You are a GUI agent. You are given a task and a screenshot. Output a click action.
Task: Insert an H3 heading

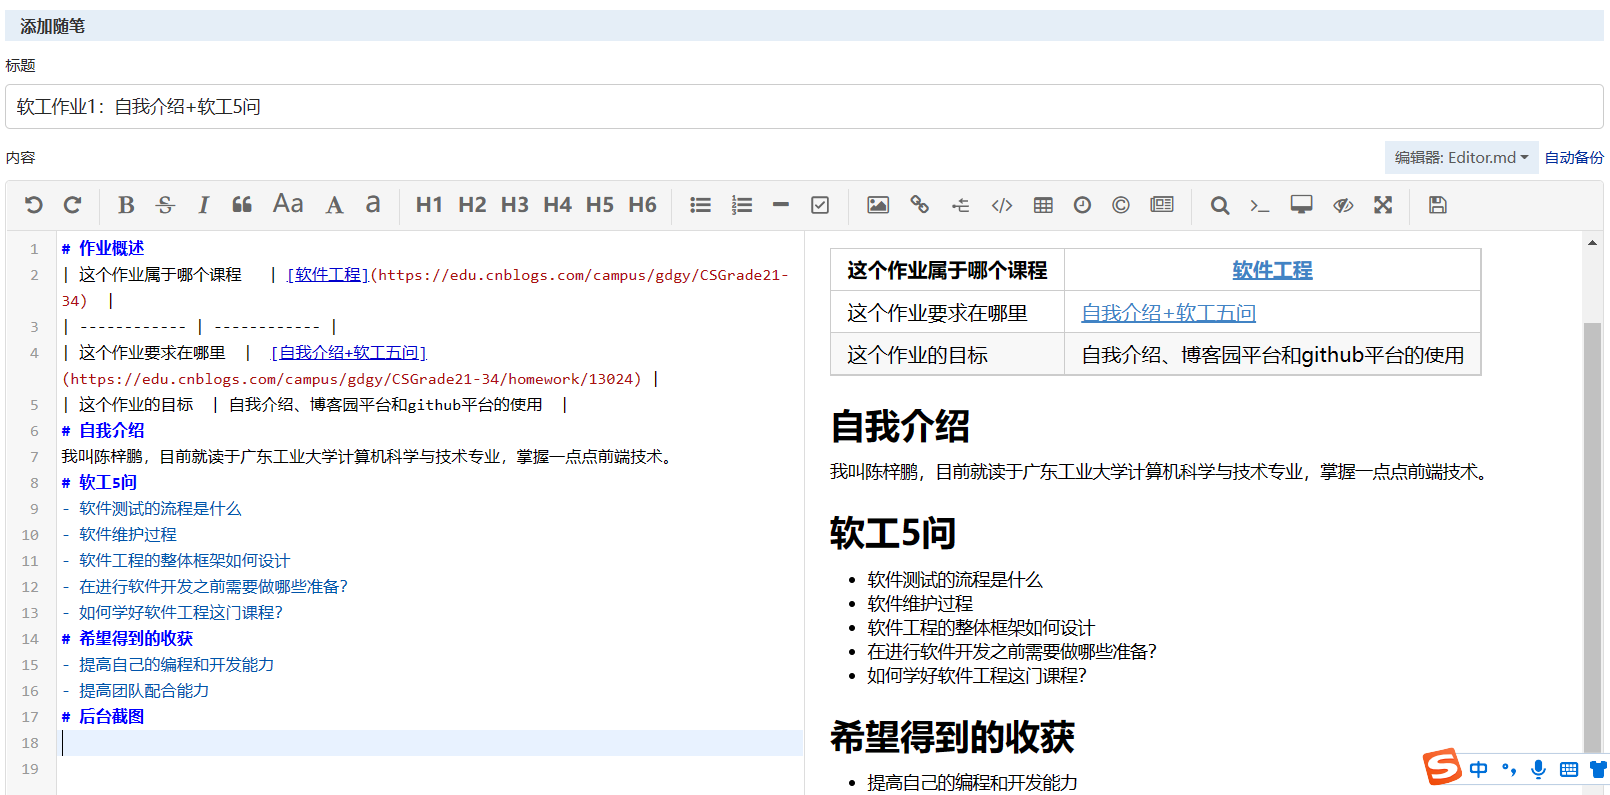point(515,205)
